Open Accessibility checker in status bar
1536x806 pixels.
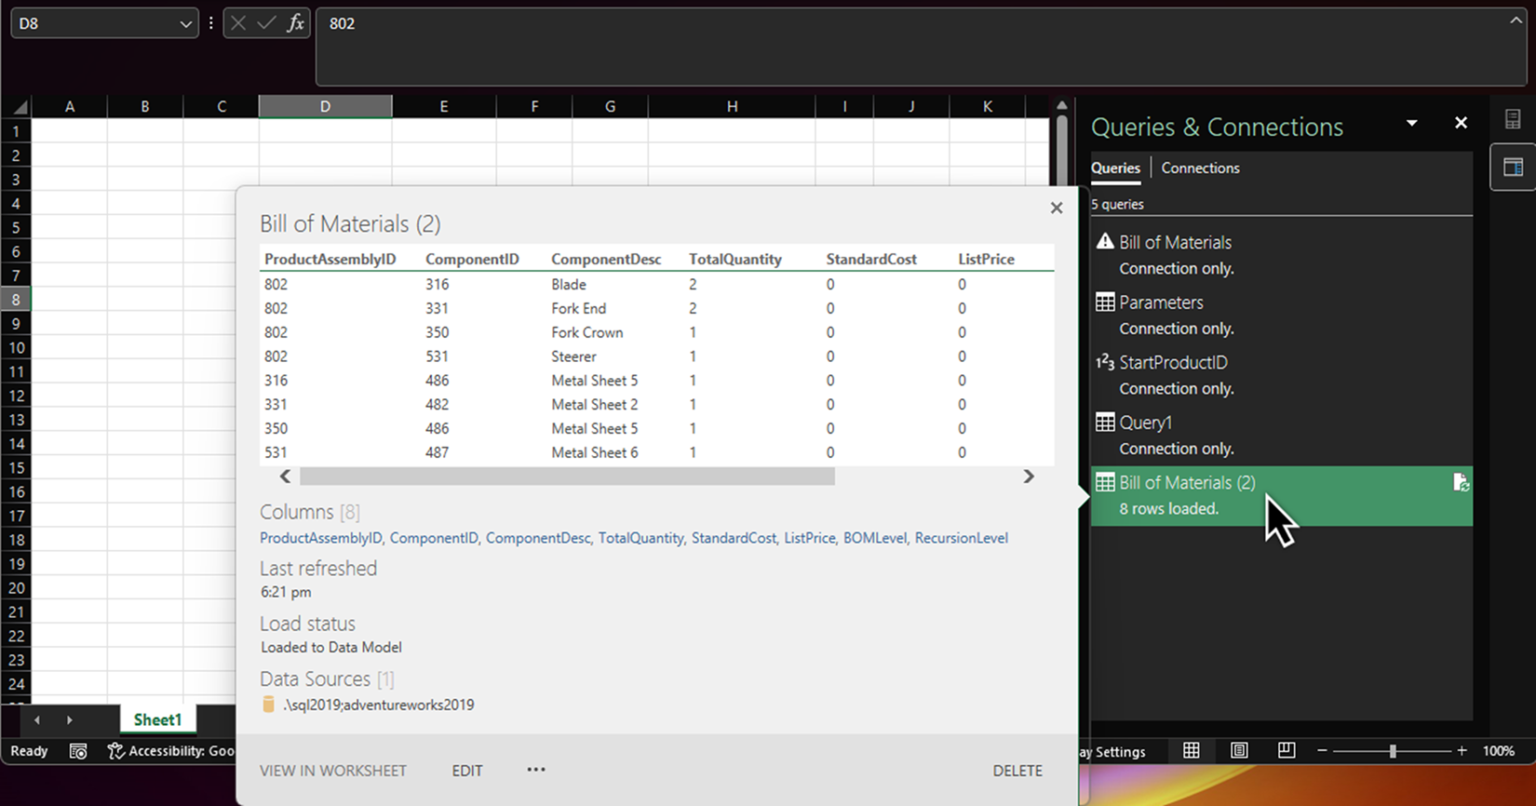tap(172, 751)
